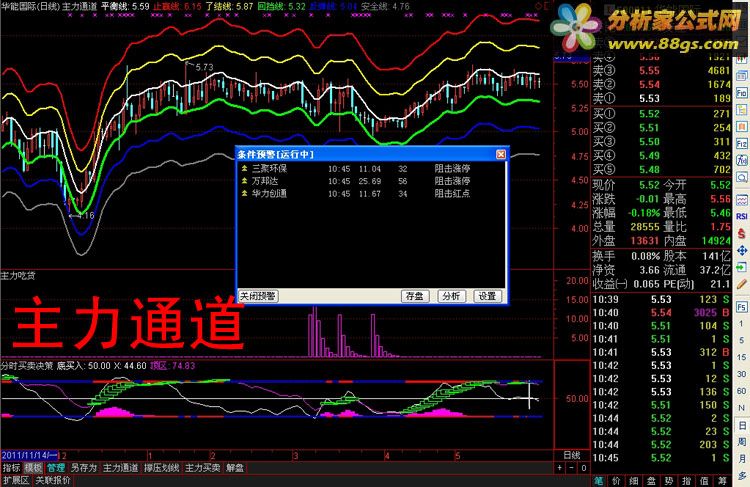
Task: Click 另存为 in the bottom bar
Action: 84,468
